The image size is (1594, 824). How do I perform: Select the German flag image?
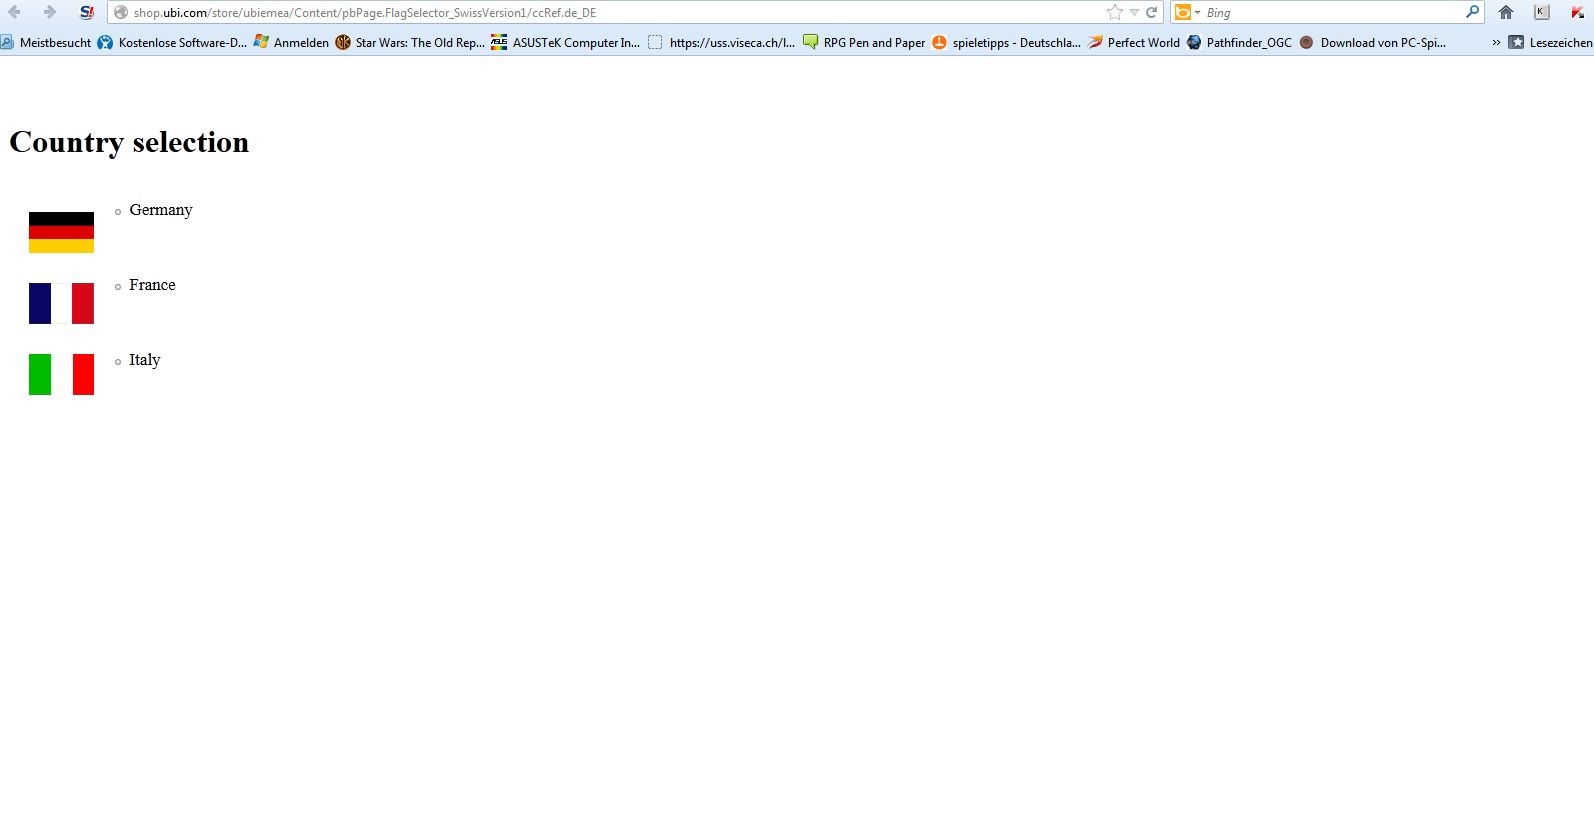61,232
